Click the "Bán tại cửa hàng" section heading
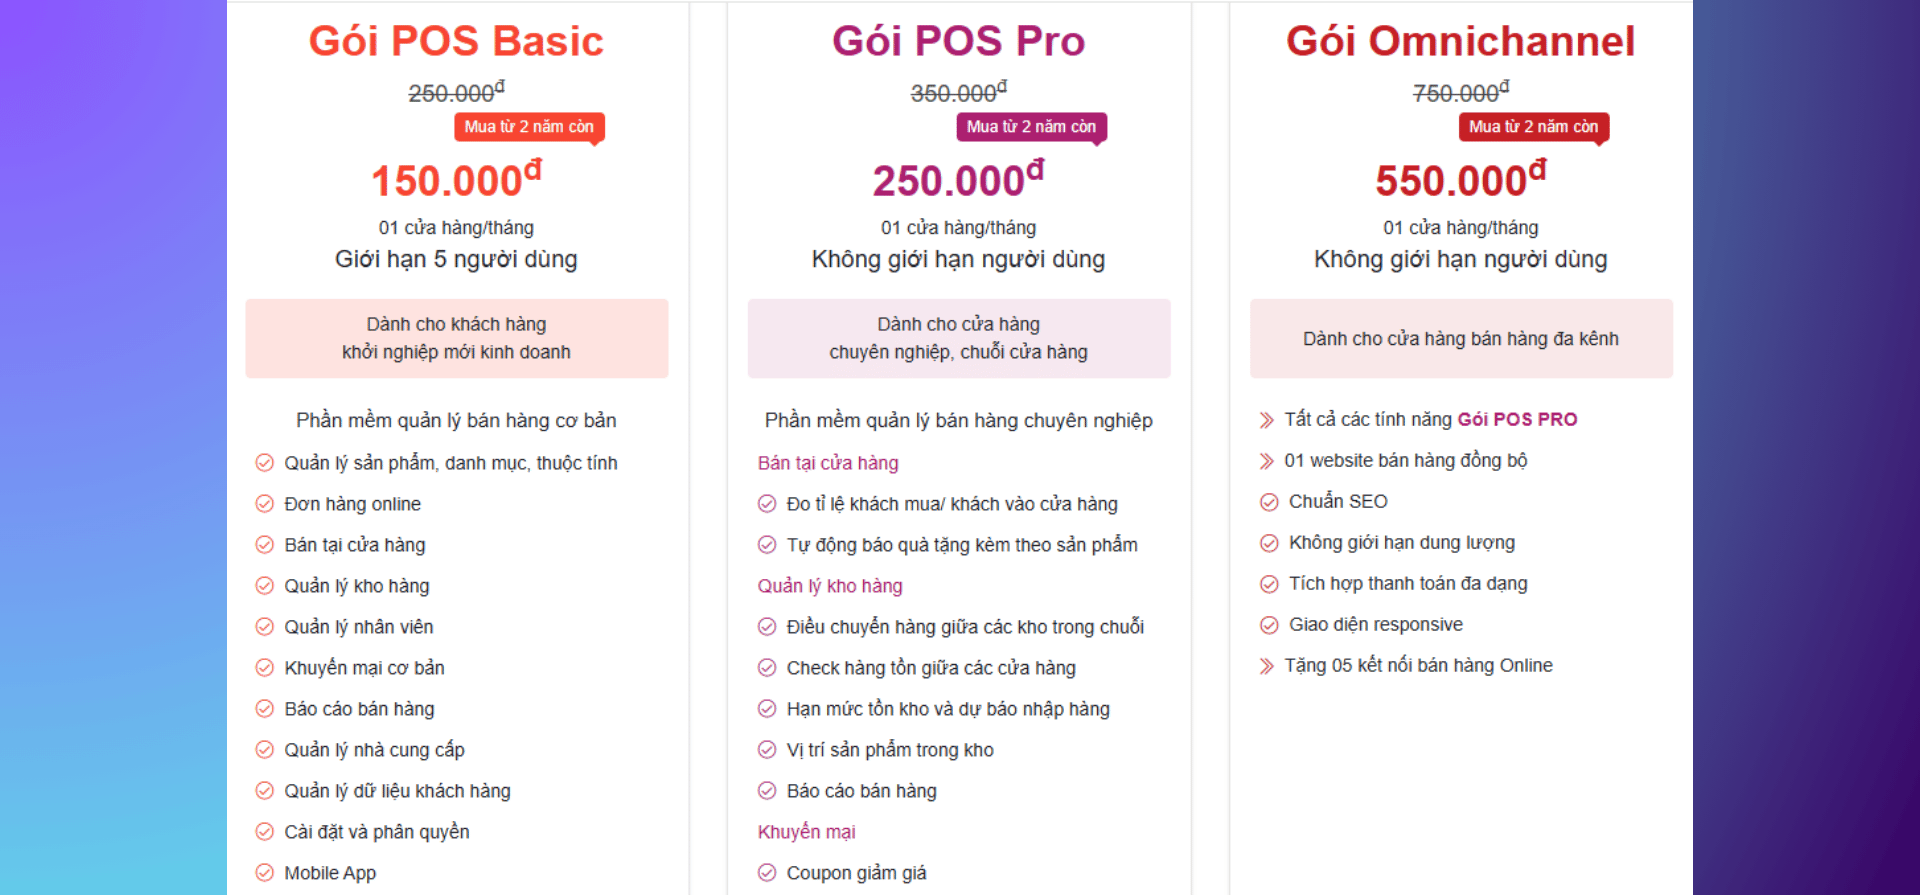This screenshot has height=895, width=1920. 828,463
